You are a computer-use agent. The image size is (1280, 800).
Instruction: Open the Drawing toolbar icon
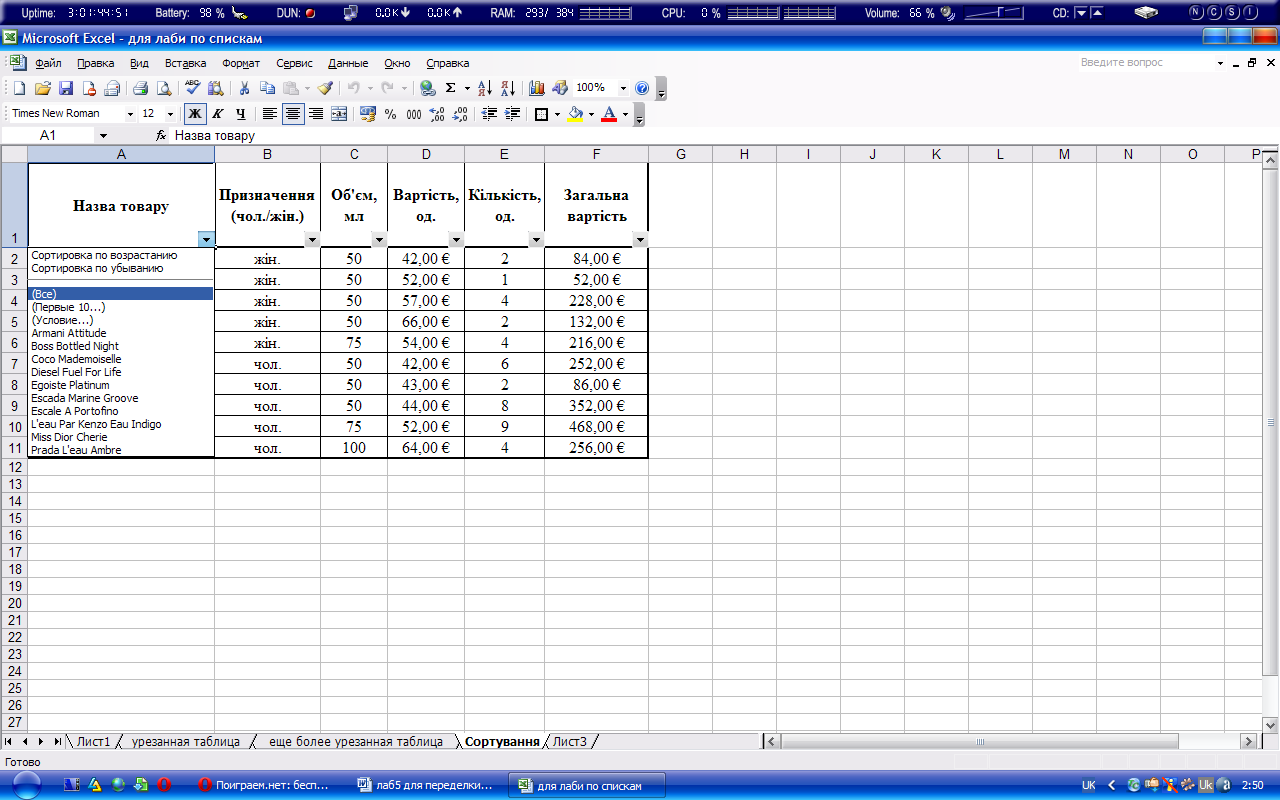click(x=560, y=88)
